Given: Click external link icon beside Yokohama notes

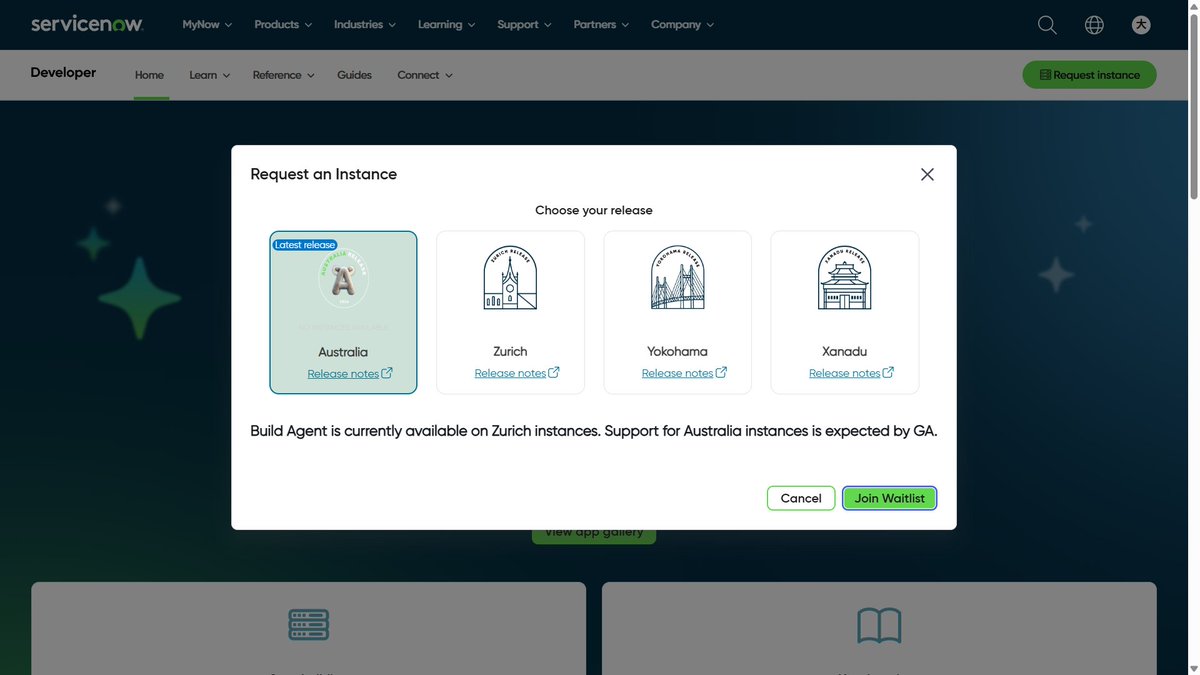Looking at the screenshot, I should tap(721, 373).
